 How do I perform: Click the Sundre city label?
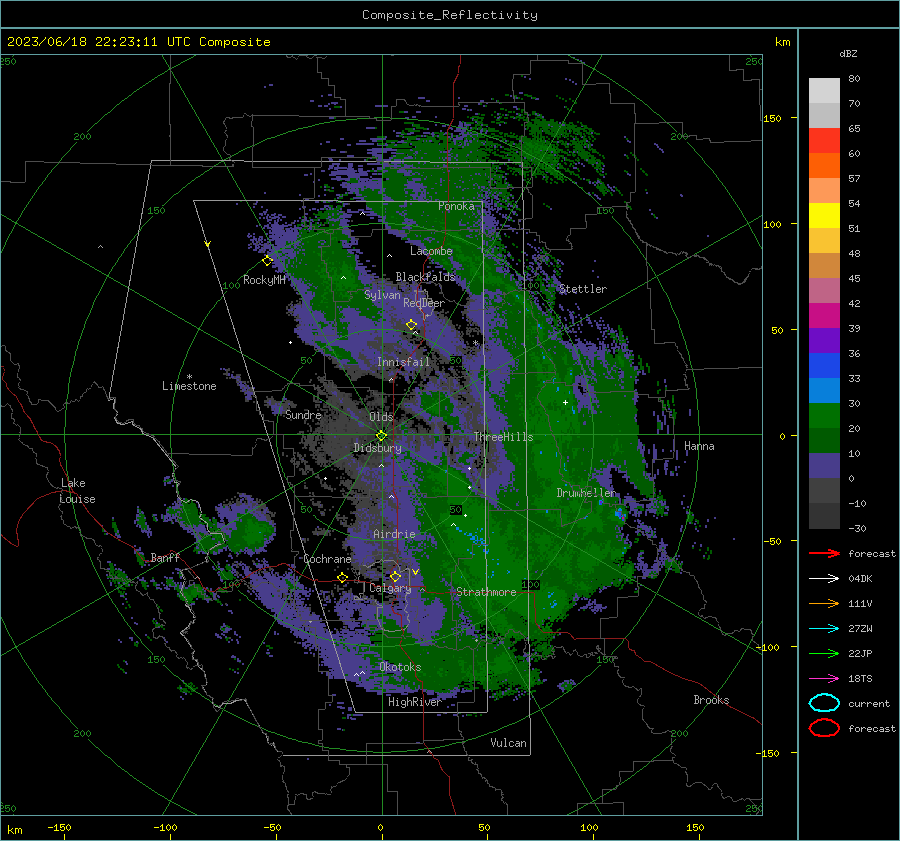click(x=303, y=414)
